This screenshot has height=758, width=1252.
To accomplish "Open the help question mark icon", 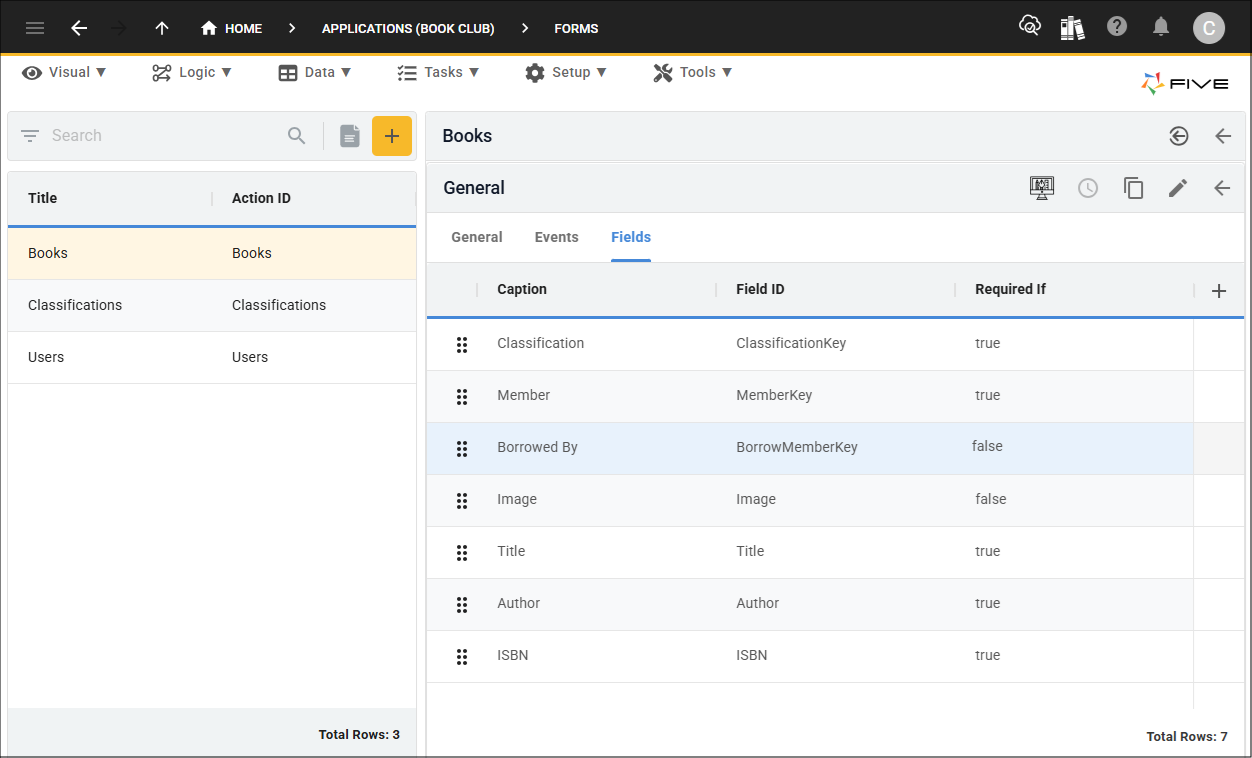I will 1117,27.
